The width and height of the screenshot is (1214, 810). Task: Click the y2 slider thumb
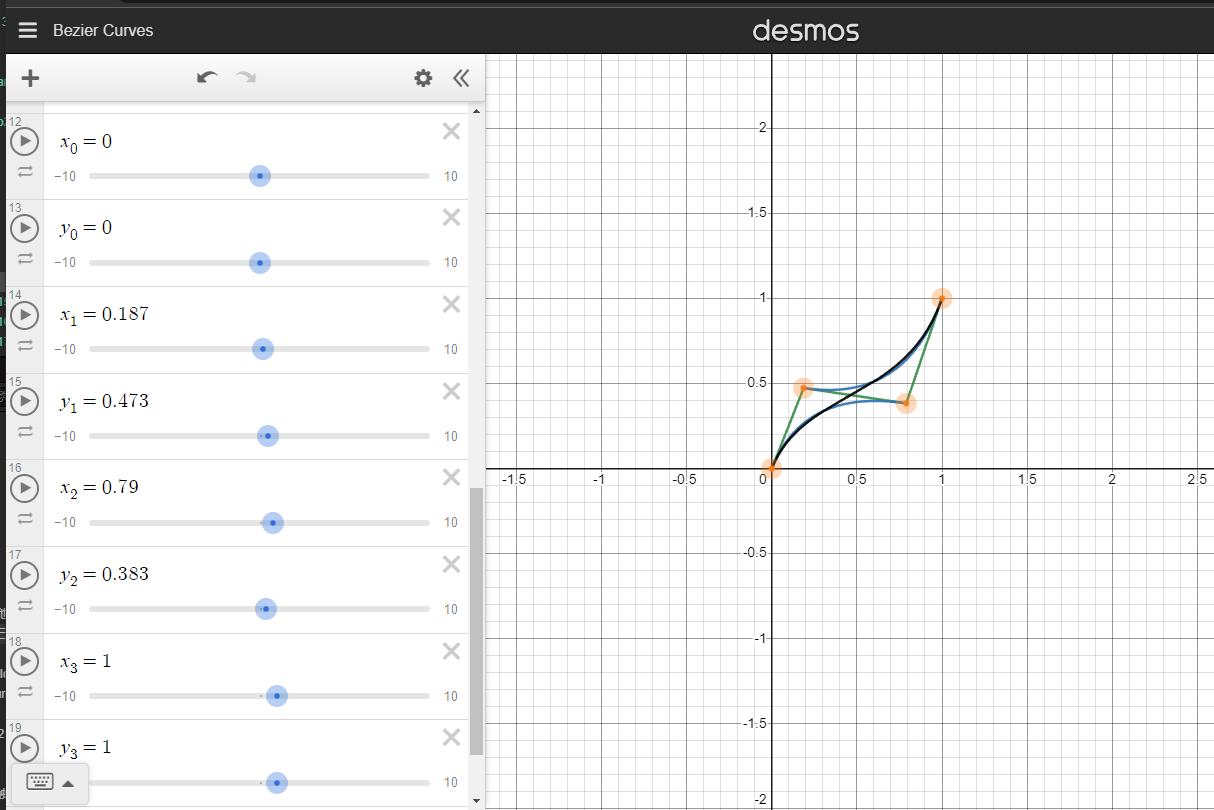(x=266, y=609)
